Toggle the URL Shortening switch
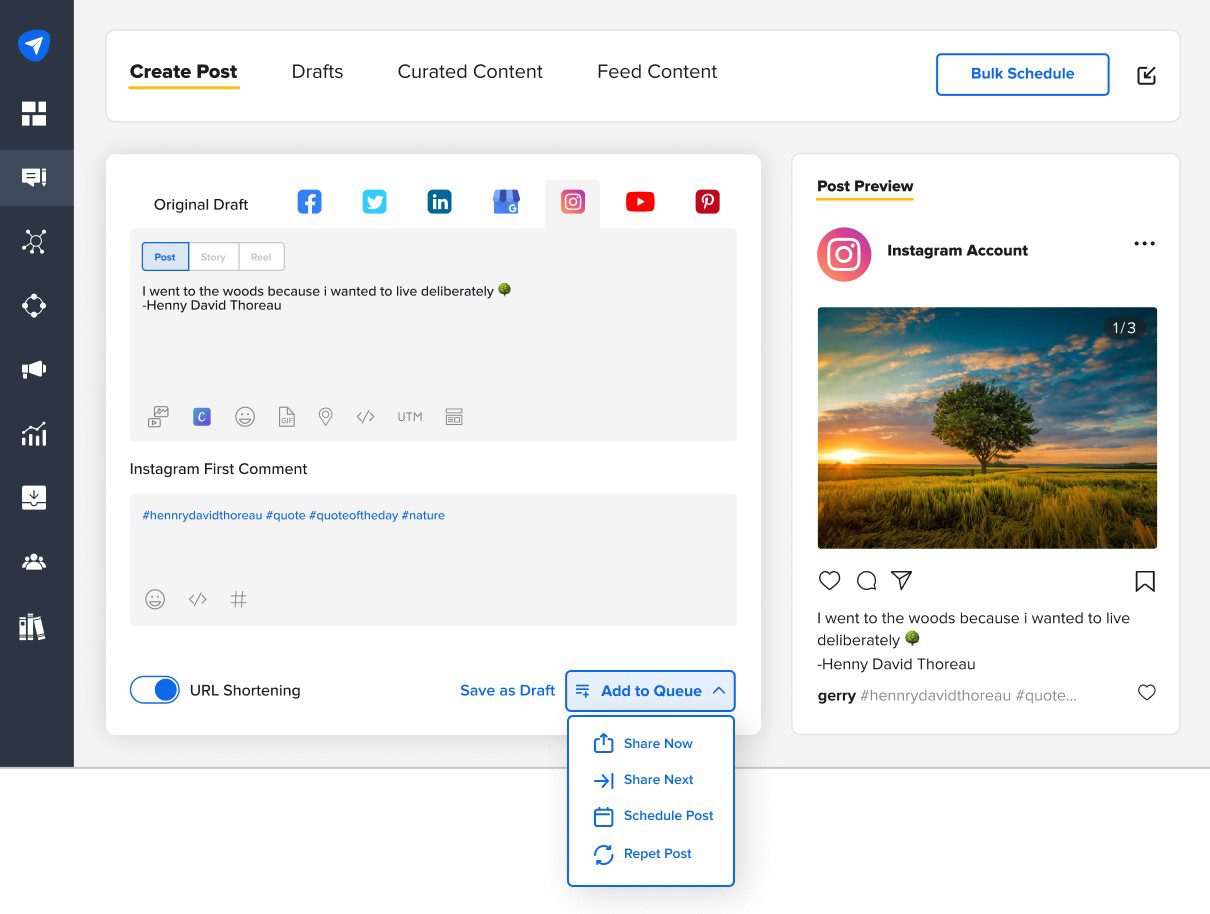1210x914 pixels. click(x=155, y=690)
